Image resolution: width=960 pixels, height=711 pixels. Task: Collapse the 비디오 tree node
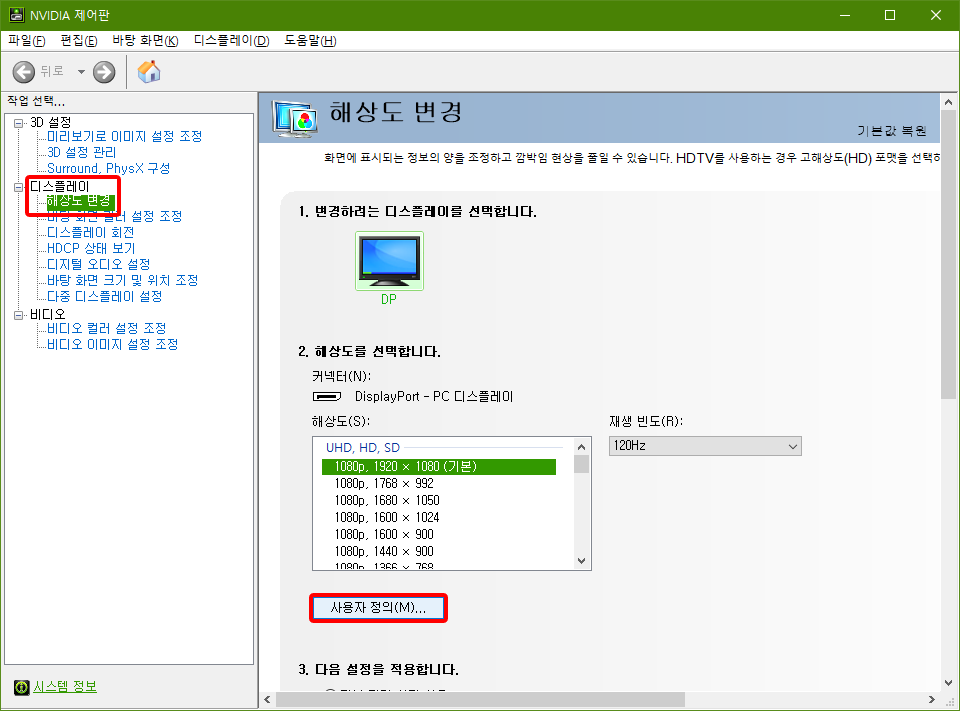(x=18, y=315)
